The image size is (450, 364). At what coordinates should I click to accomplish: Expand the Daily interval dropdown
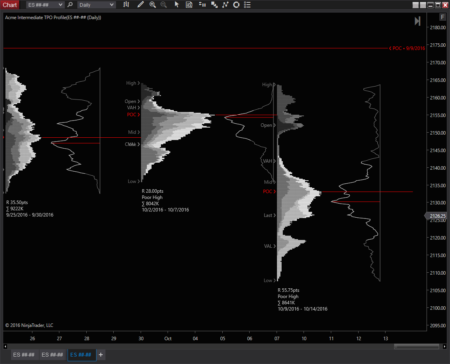click(x=96, y=5)
